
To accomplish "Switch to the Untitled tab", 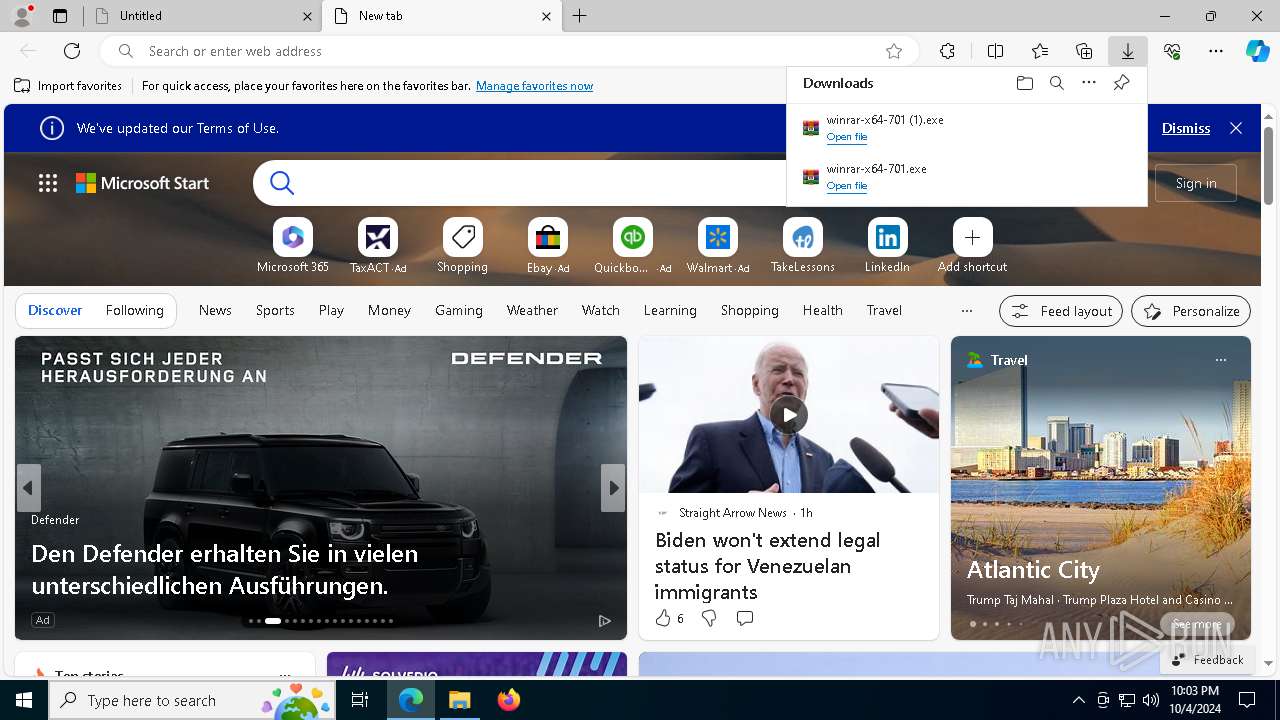I will (200, 16).
